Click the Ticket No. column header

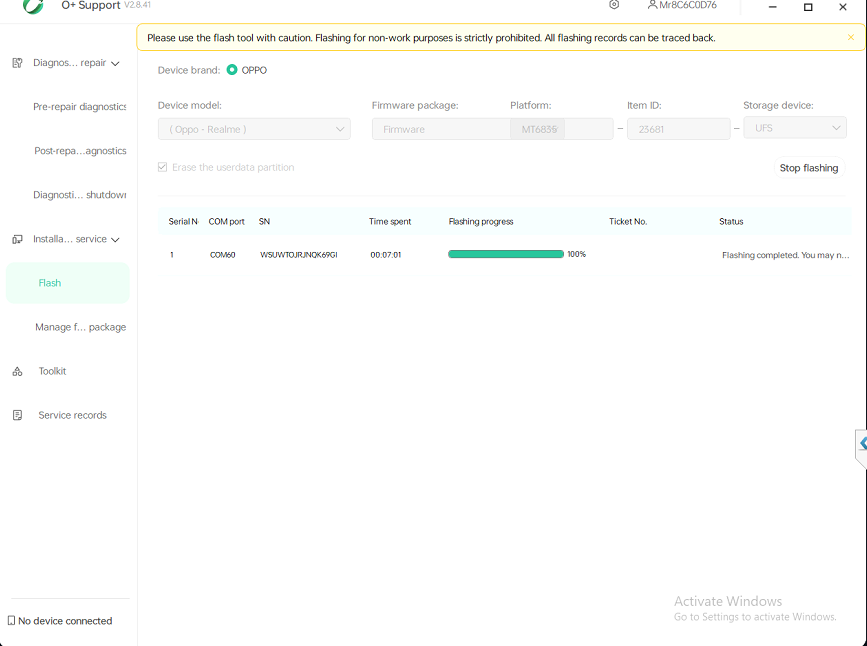(628, 221)
